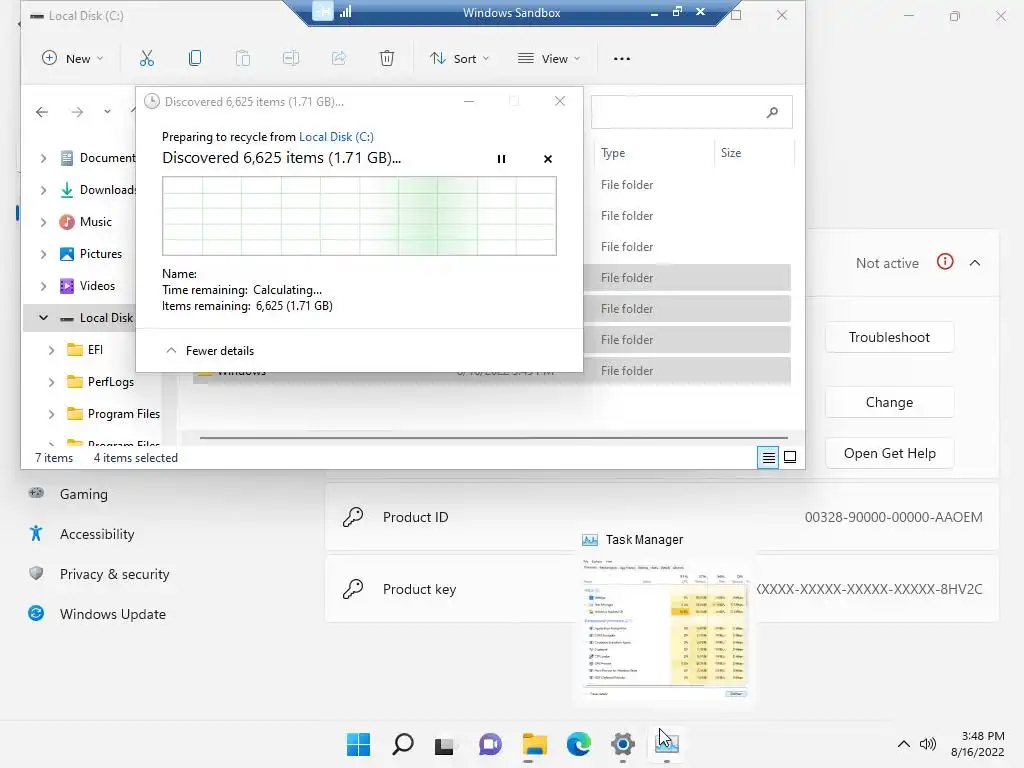Click the Copy icon in File Explorer toolbar
Image resolution: width=1024 pixels, height=768 pixels.
click(195, 59)
